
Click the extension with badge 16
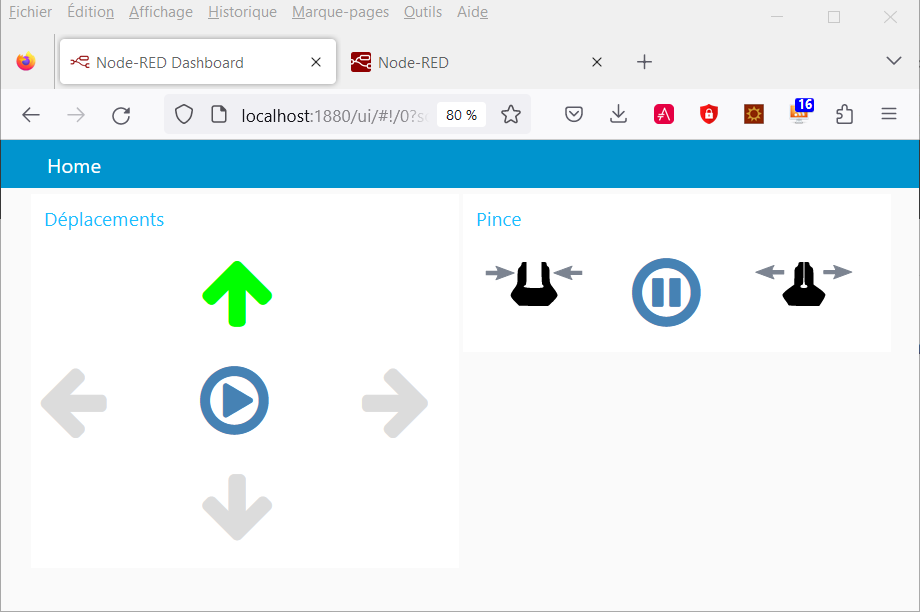pyautogui.click(x=800, y=111)
